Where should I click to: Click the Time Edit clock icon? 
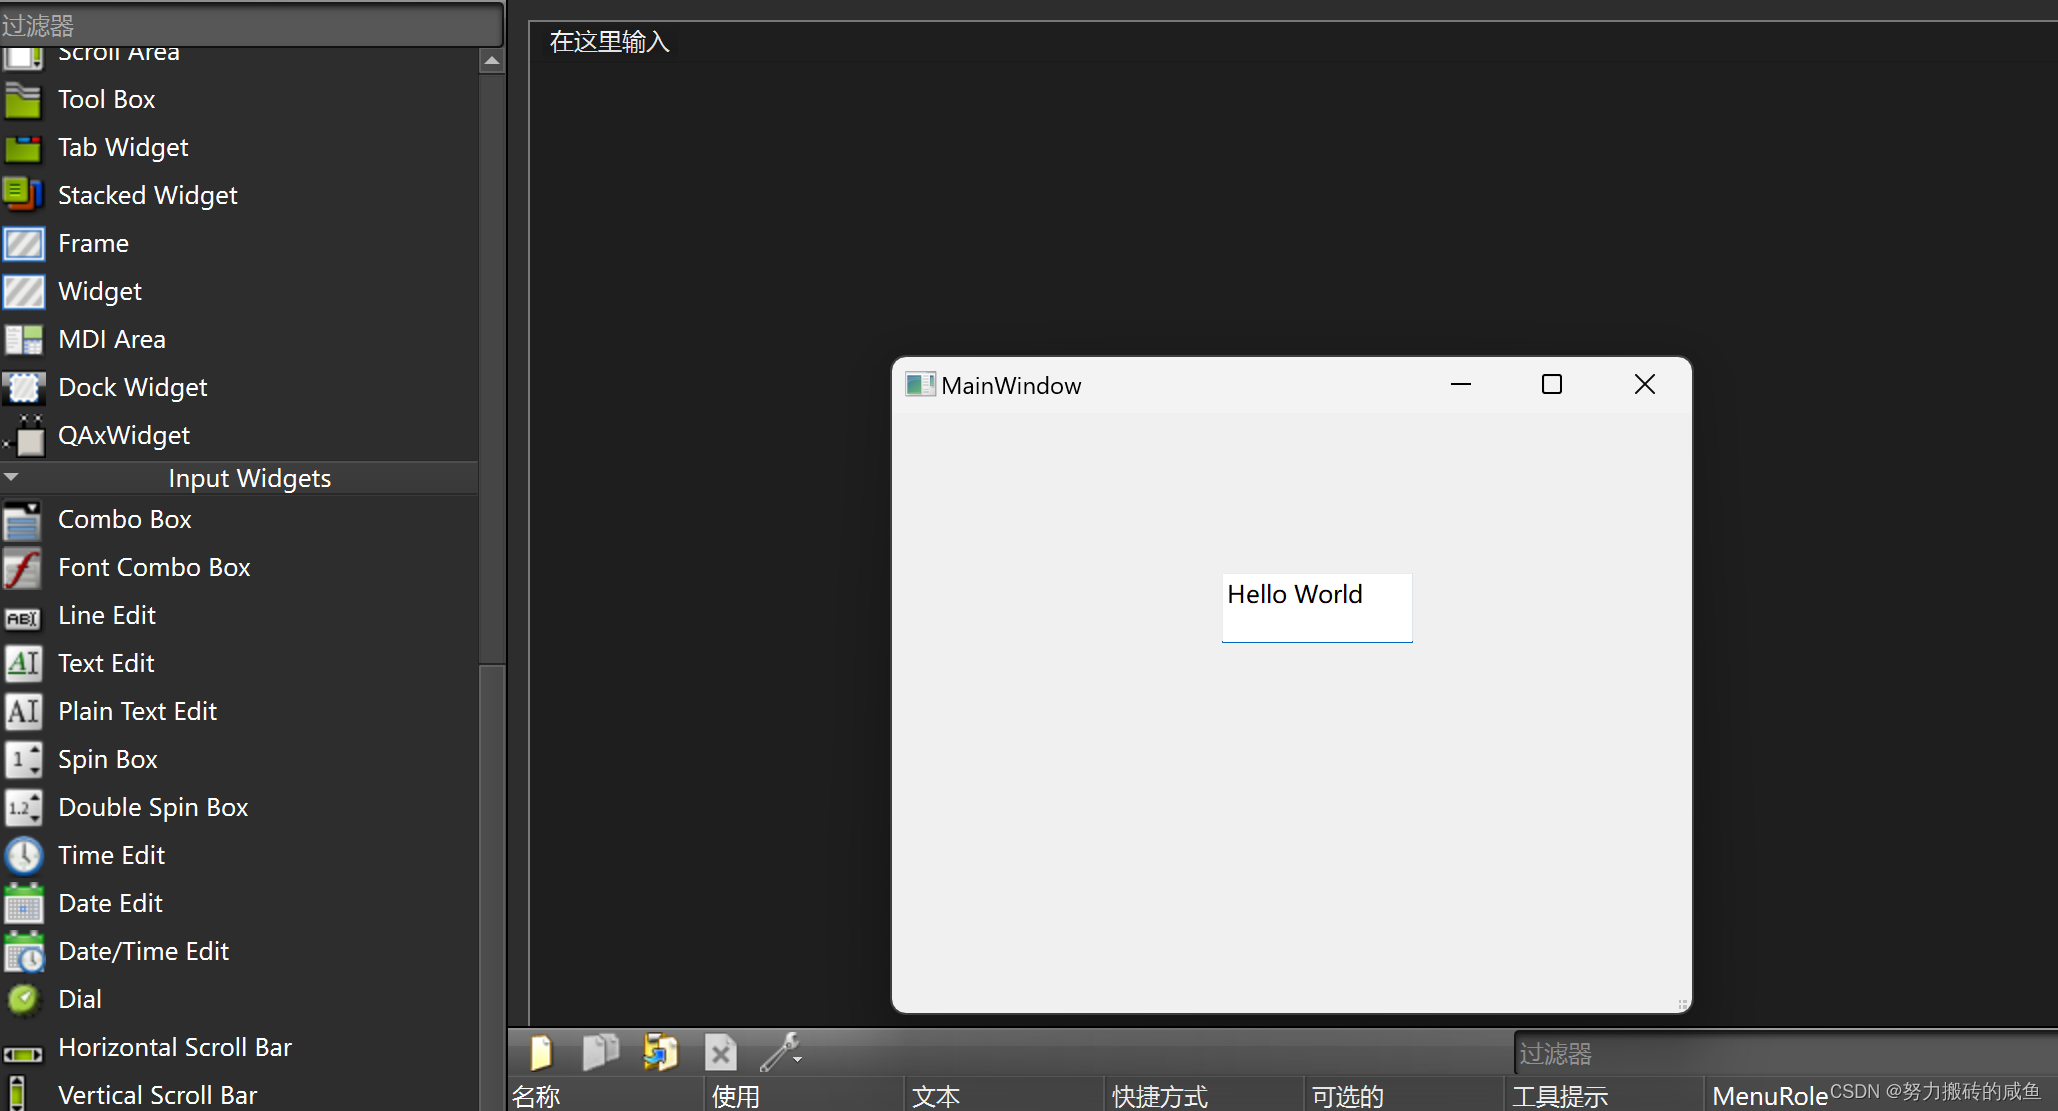coord(23,856)
